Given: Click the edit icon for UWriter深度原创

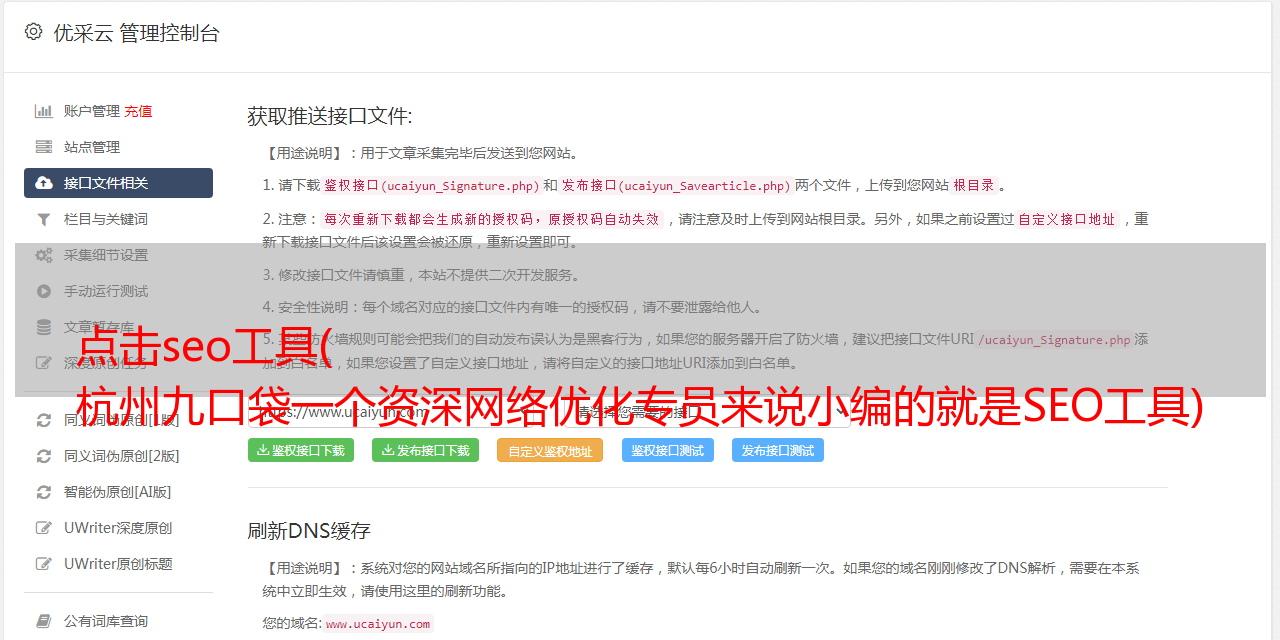Looking at the screenshot, I should tap(44, 528).
